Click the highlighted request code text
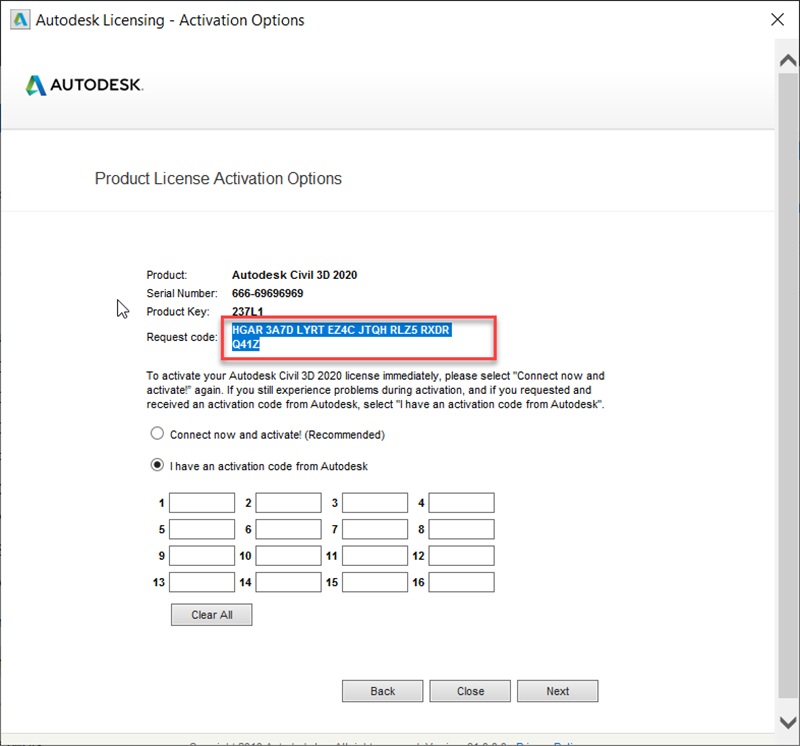The image size is (800, 746). click(x=340, y=331)
